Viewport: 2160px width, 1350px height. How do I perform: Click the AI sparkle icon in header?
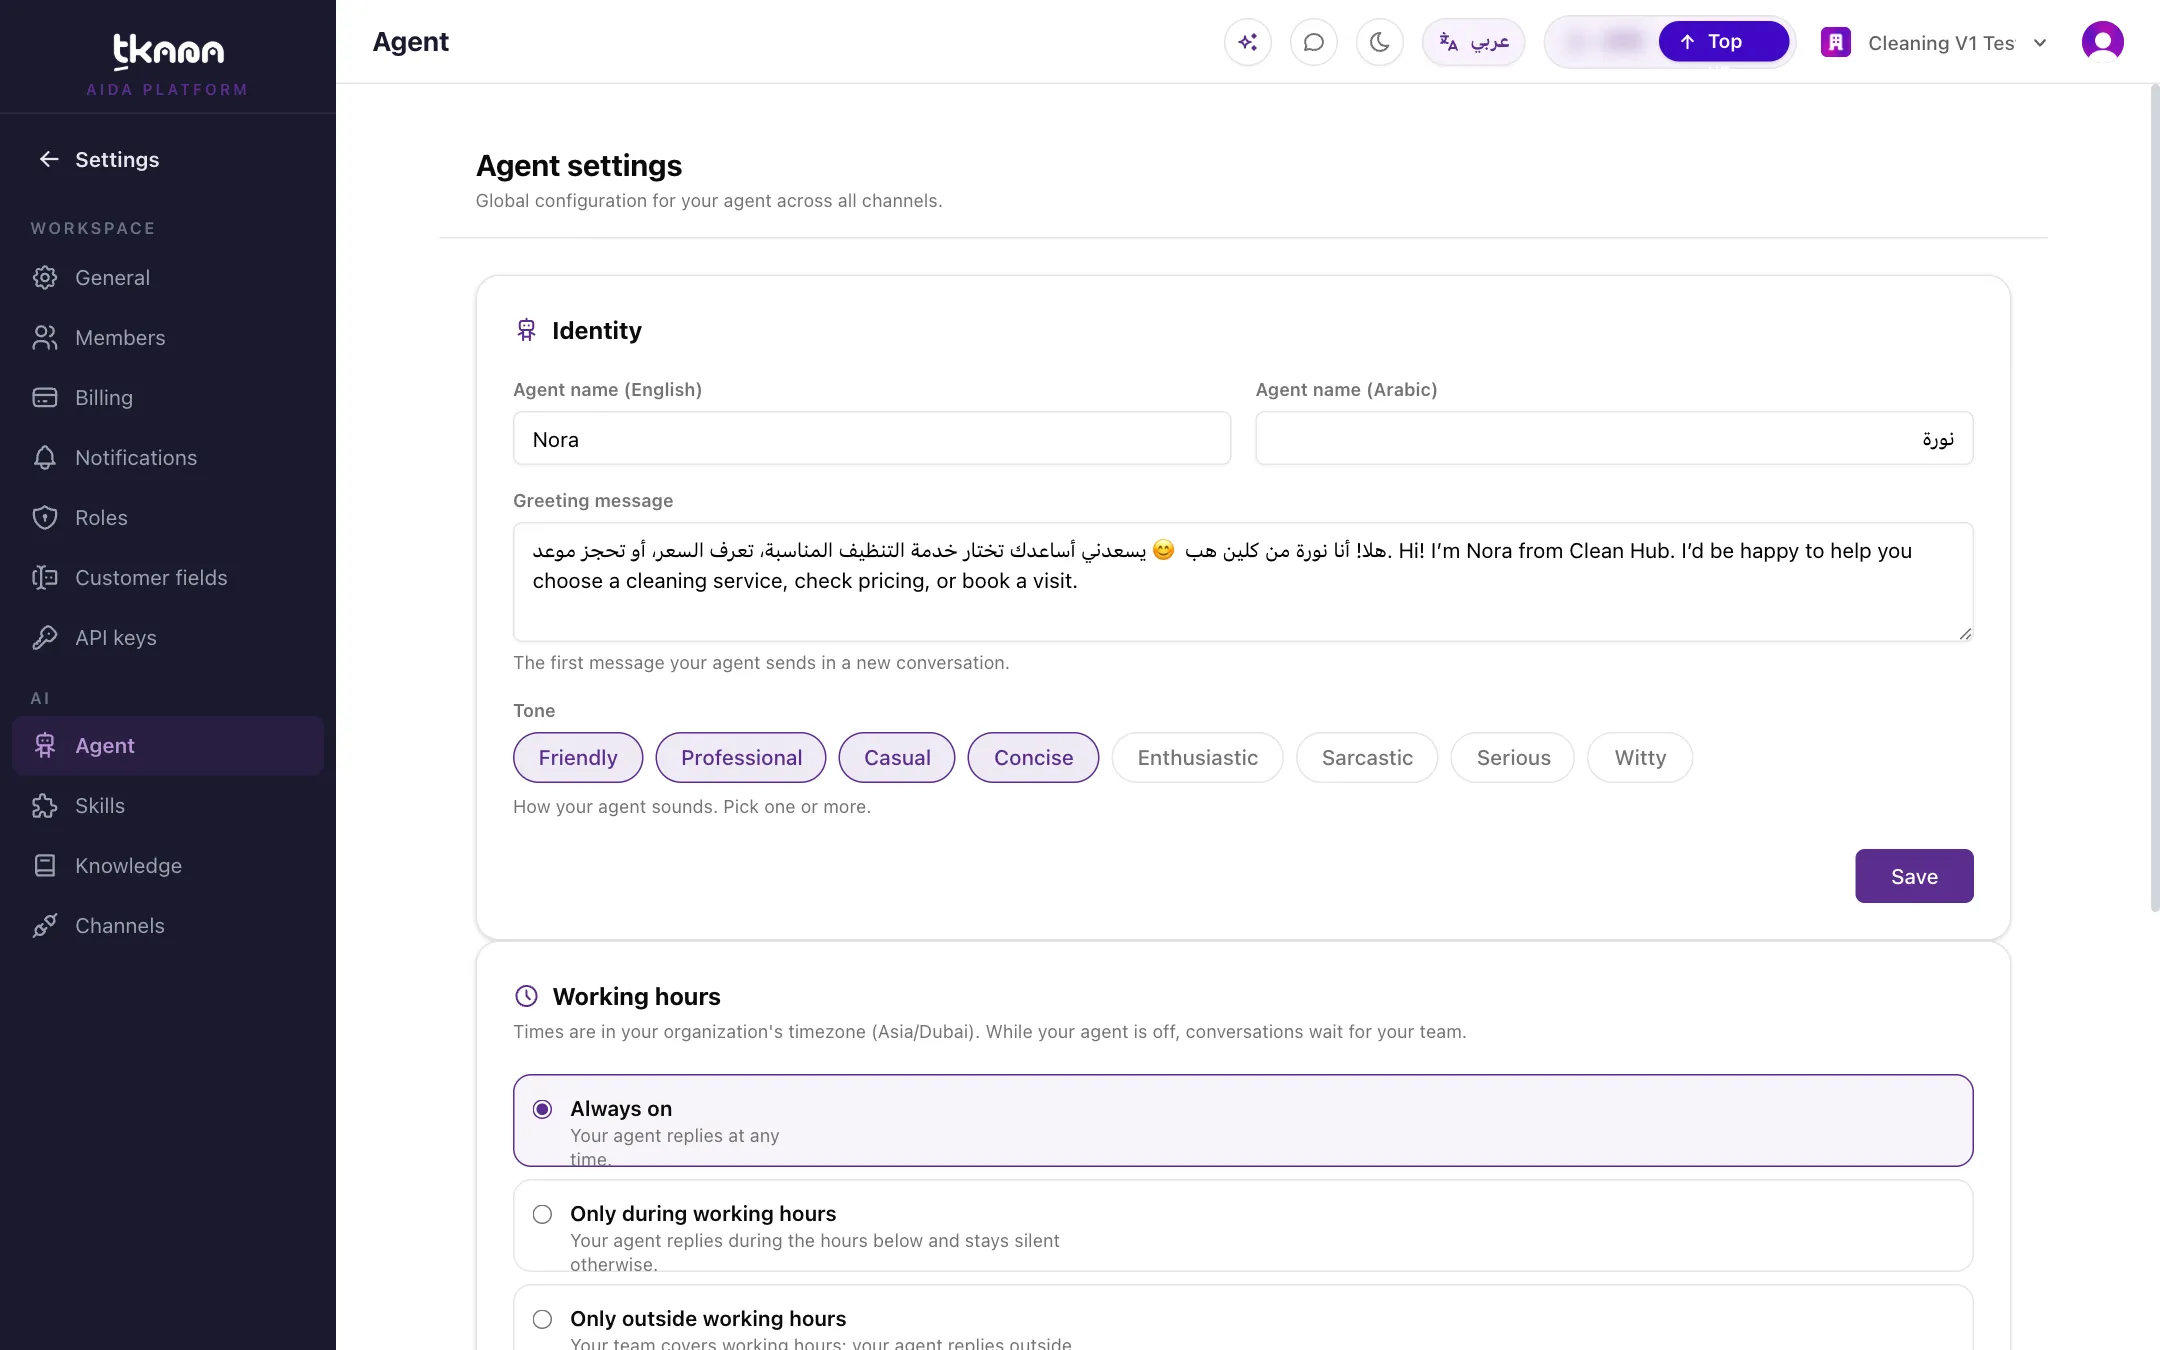(1247, 42)
